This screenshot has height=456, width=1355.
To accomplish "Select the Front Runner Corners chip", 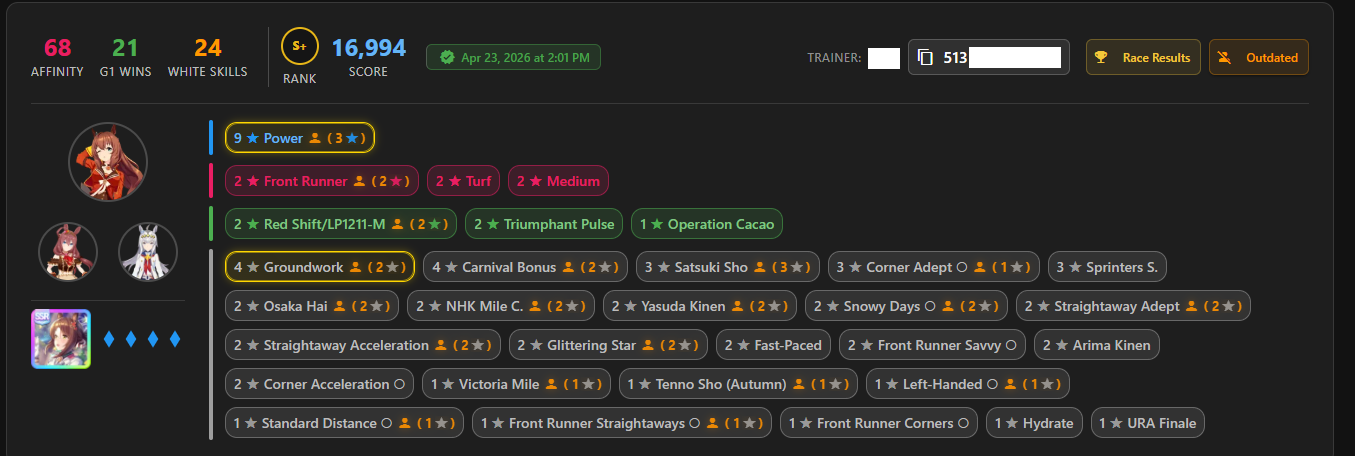I will point(879,423).
